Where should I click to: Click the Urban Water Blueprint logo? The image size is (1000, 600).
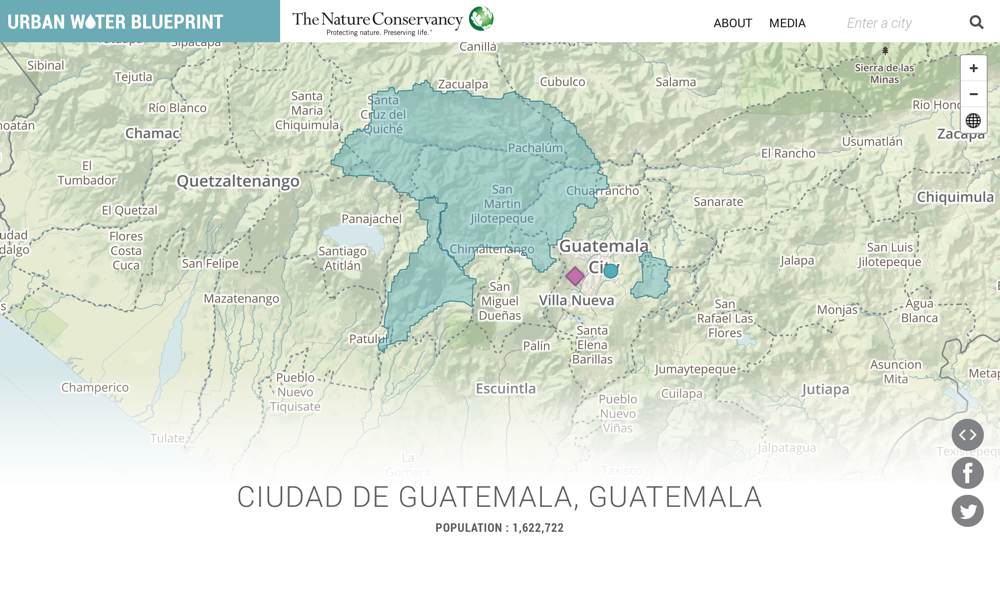(115, 22)
